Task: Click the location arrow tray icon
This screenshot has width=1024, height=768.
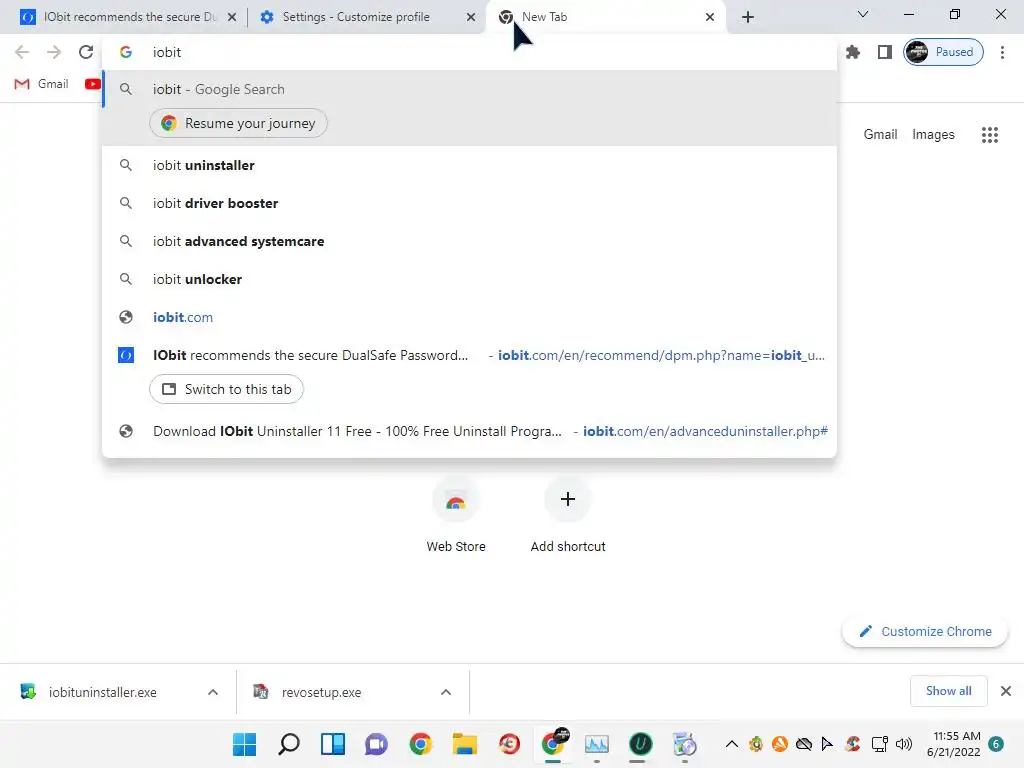Action: click(x=827, y=744)
